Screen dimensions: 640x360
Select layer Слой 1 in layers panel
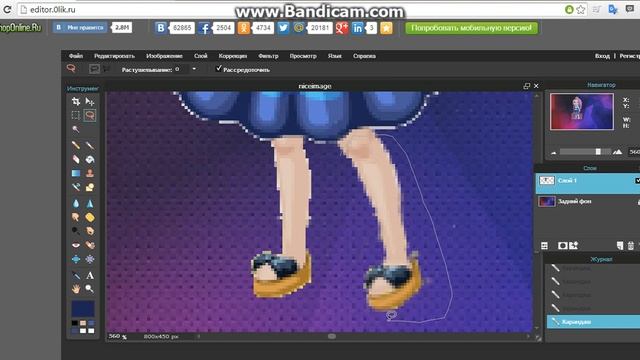(588, 183)
